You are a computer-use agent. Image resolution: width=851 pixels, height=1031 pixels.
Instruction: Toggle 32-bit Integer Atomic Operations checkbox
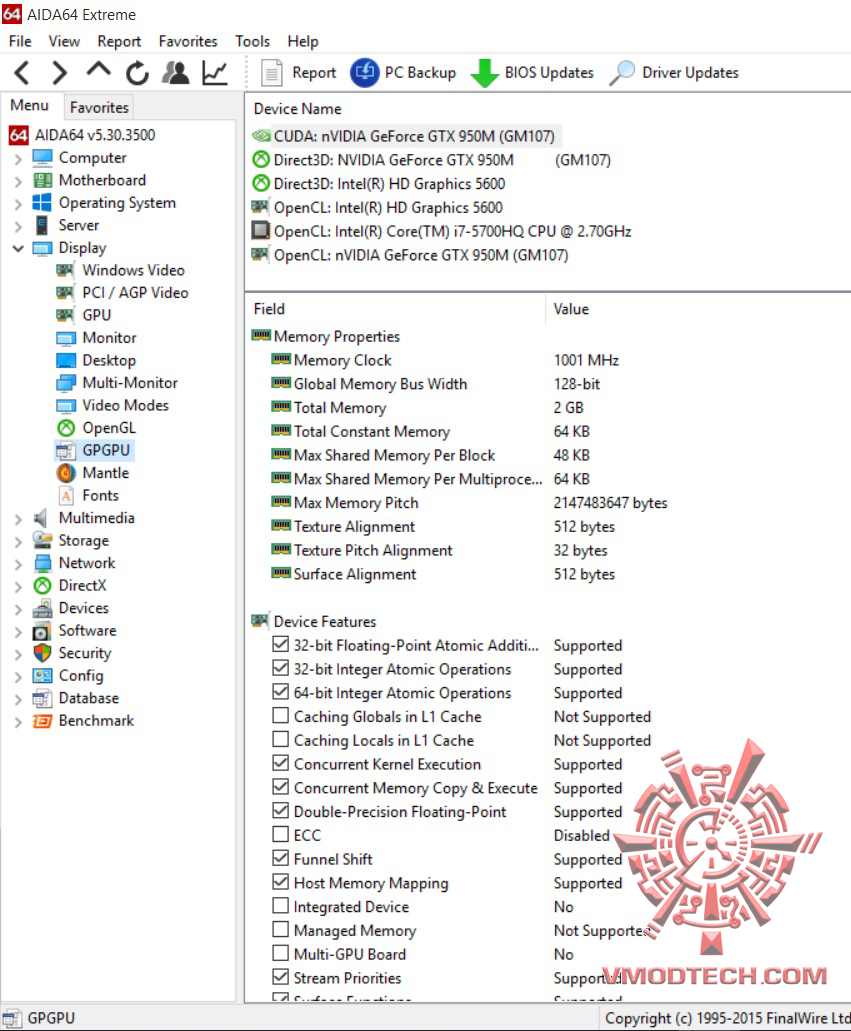[x=280, y=667]
